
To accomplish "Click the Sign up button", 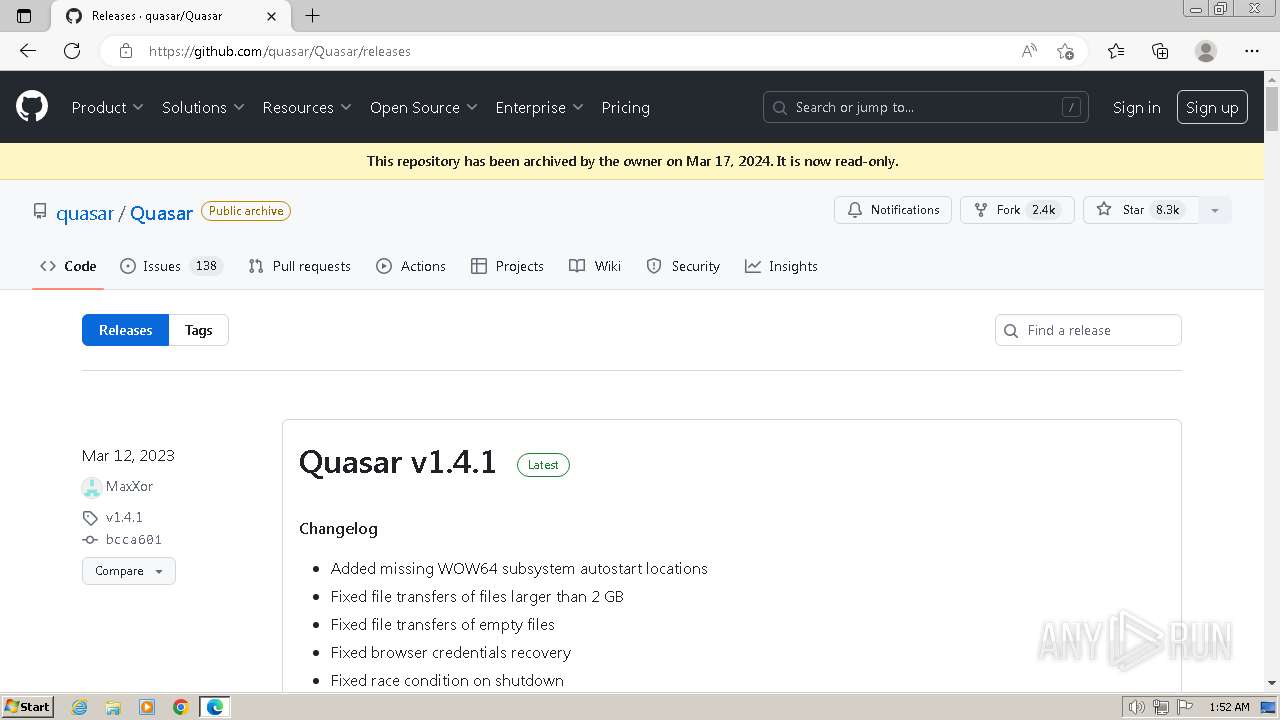I will pos(1212,107).
